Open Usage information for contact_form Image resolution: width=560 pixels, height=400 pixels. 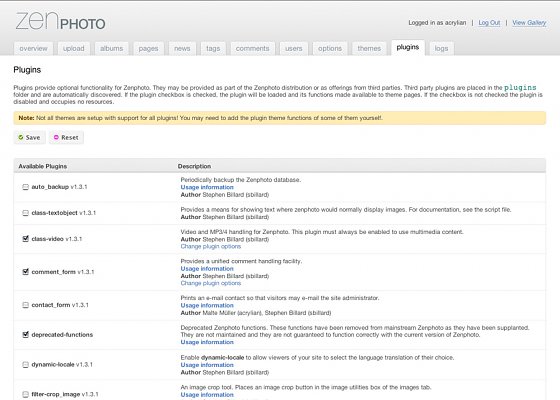pyautogui.click(x=207, y=305)
